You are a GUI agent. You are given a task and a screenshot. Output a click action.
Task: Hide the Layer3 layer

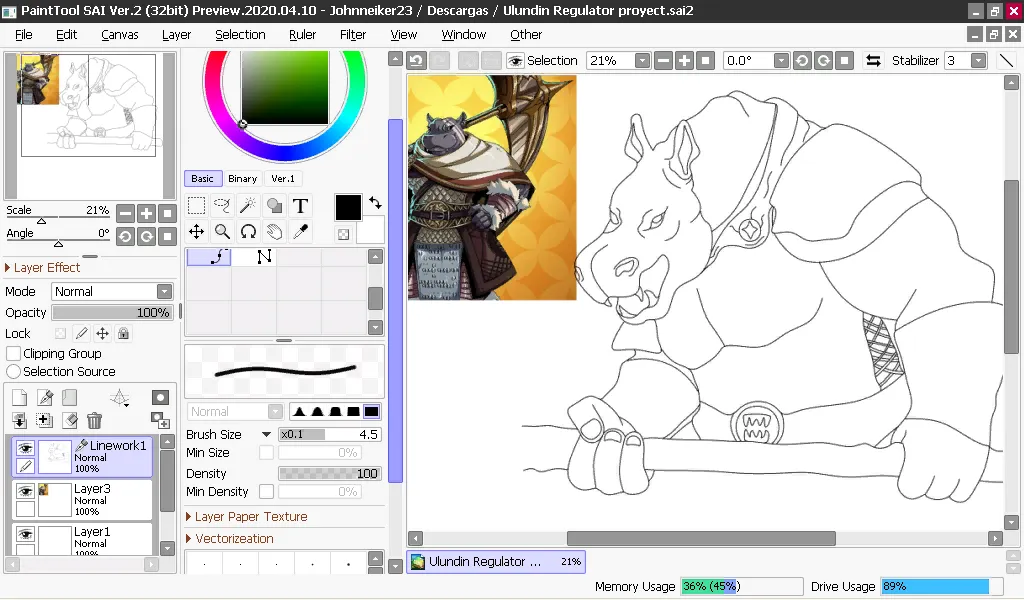pos(25,491)
